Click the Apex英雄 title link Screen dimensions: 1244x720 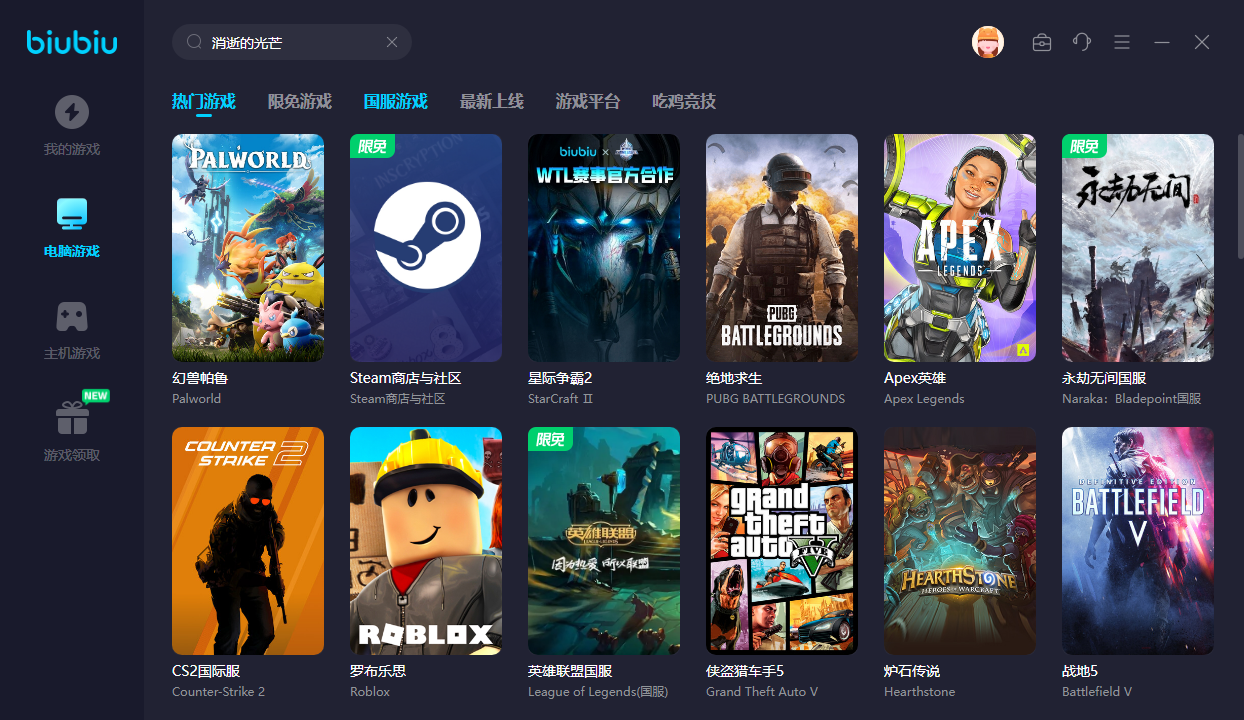pos(914,378)
